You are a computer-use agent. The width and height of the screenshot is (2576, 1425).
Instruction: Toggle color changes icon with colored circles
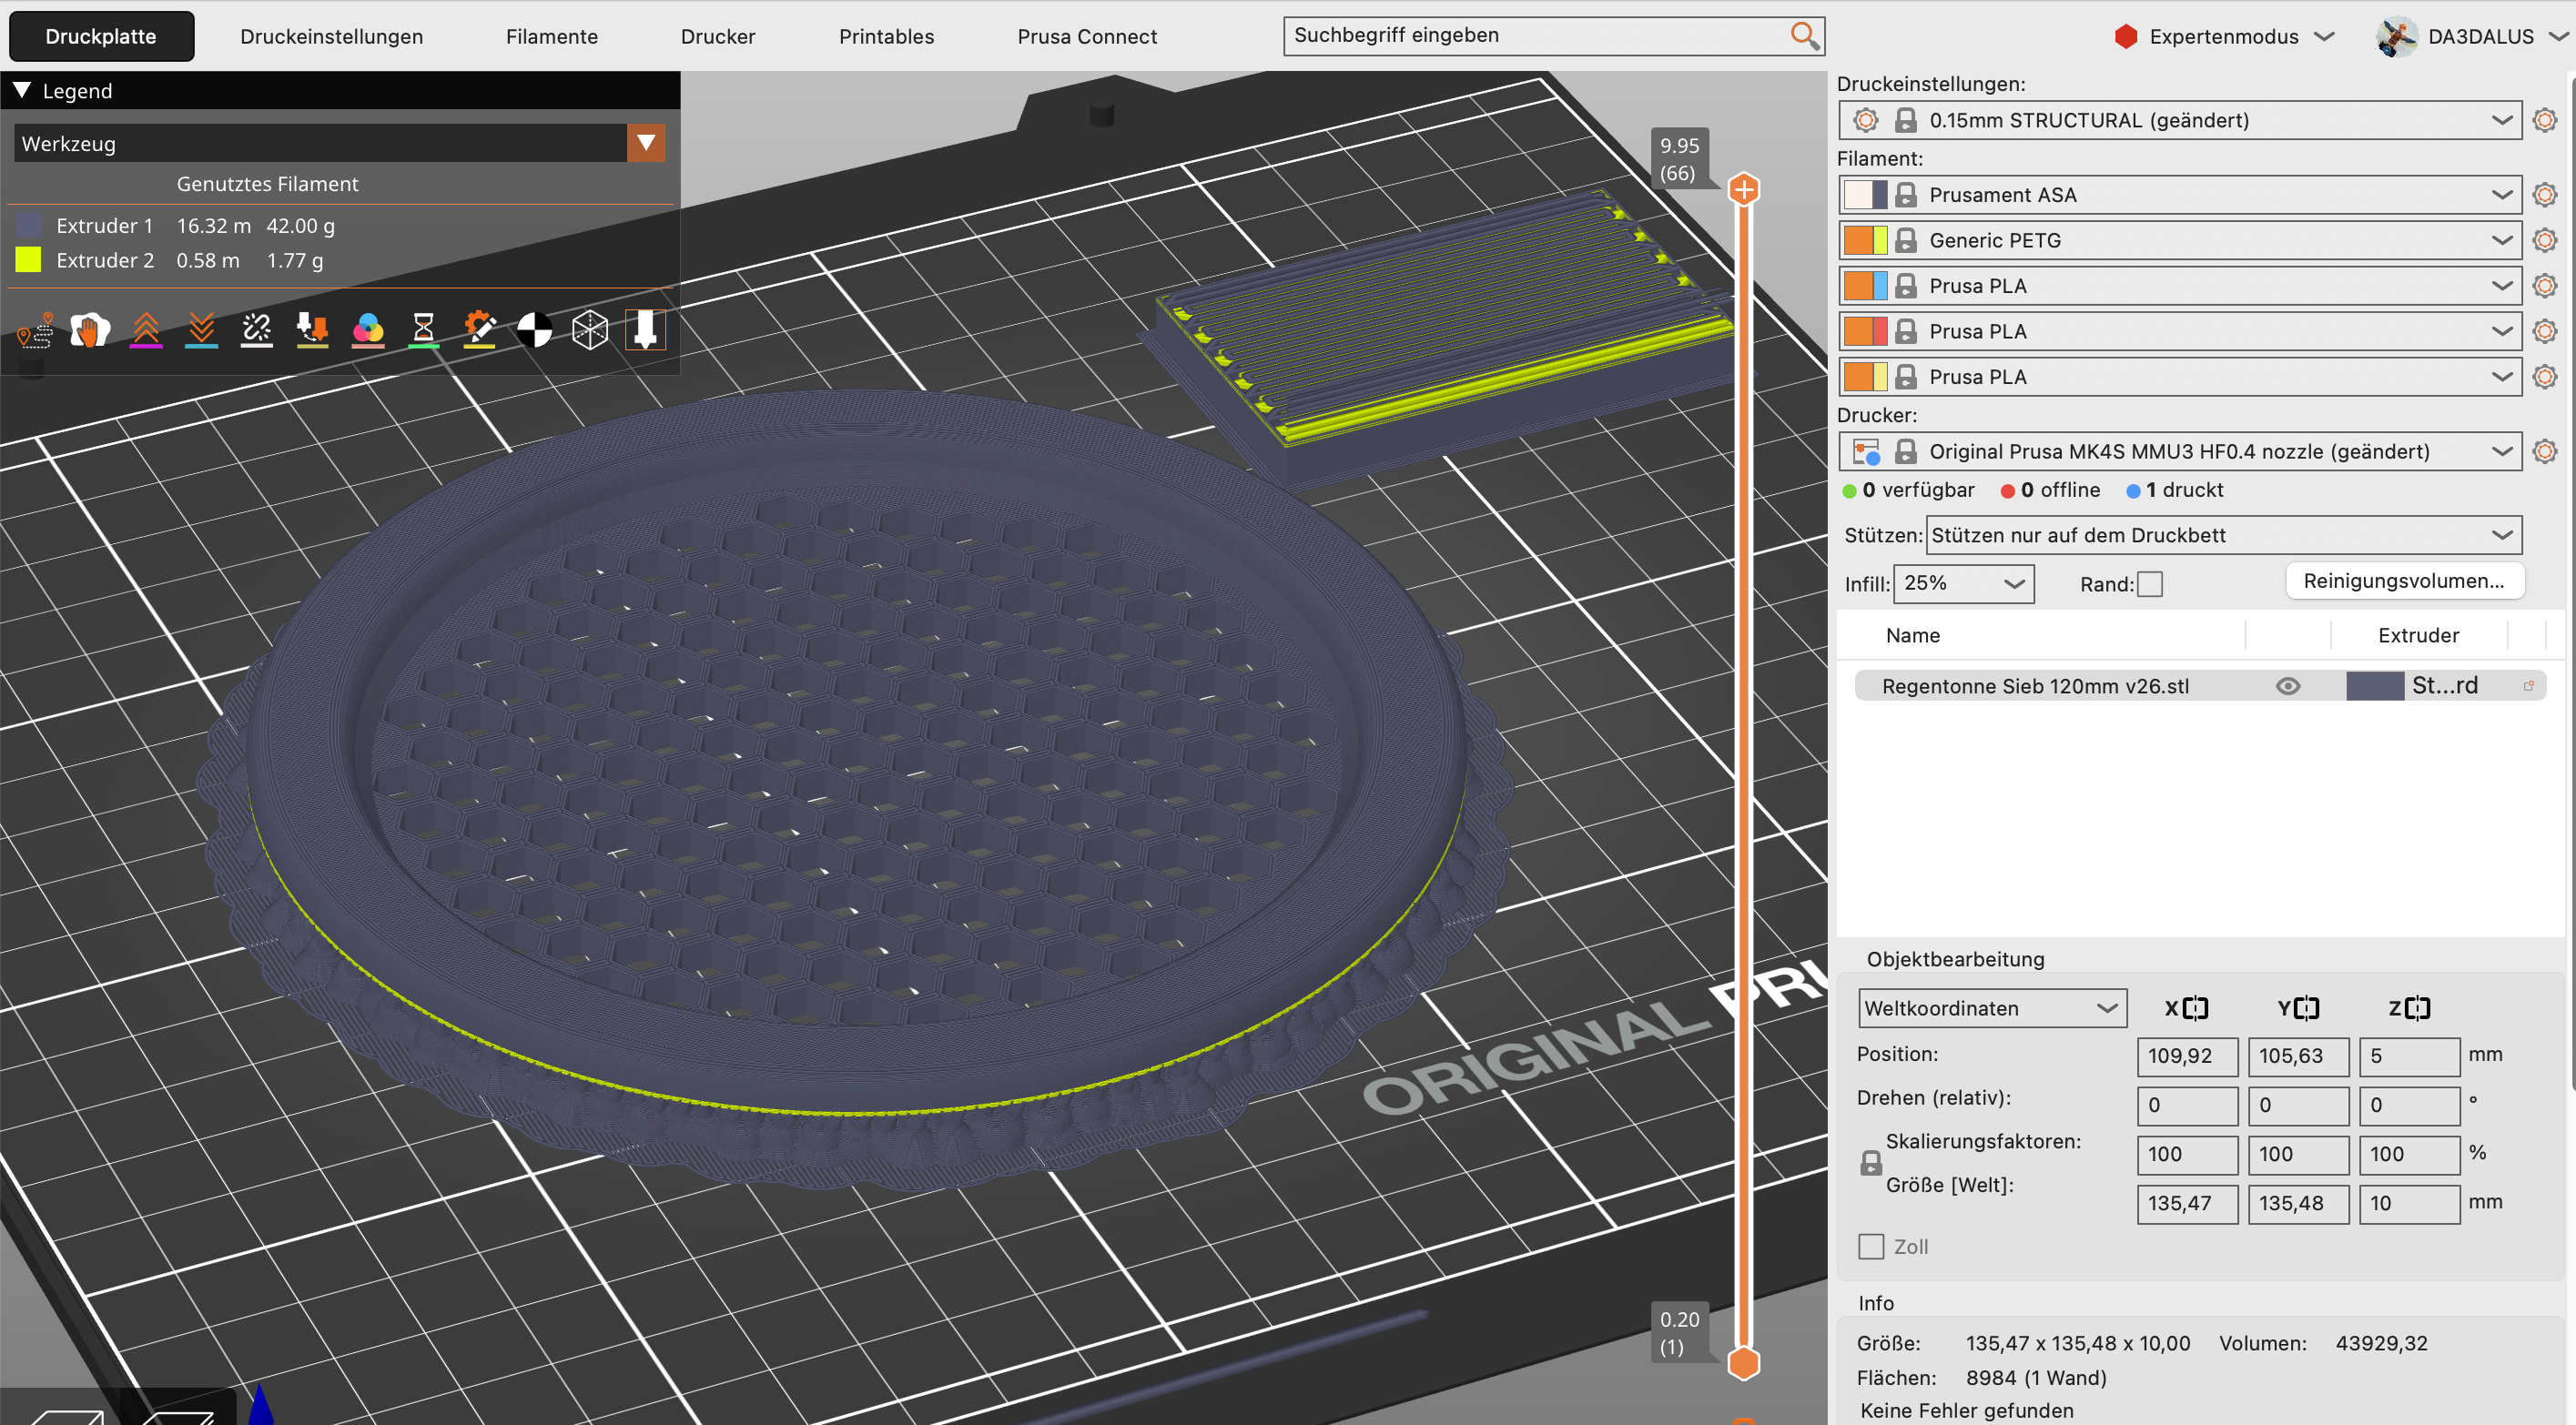click(x=368, y=330)
